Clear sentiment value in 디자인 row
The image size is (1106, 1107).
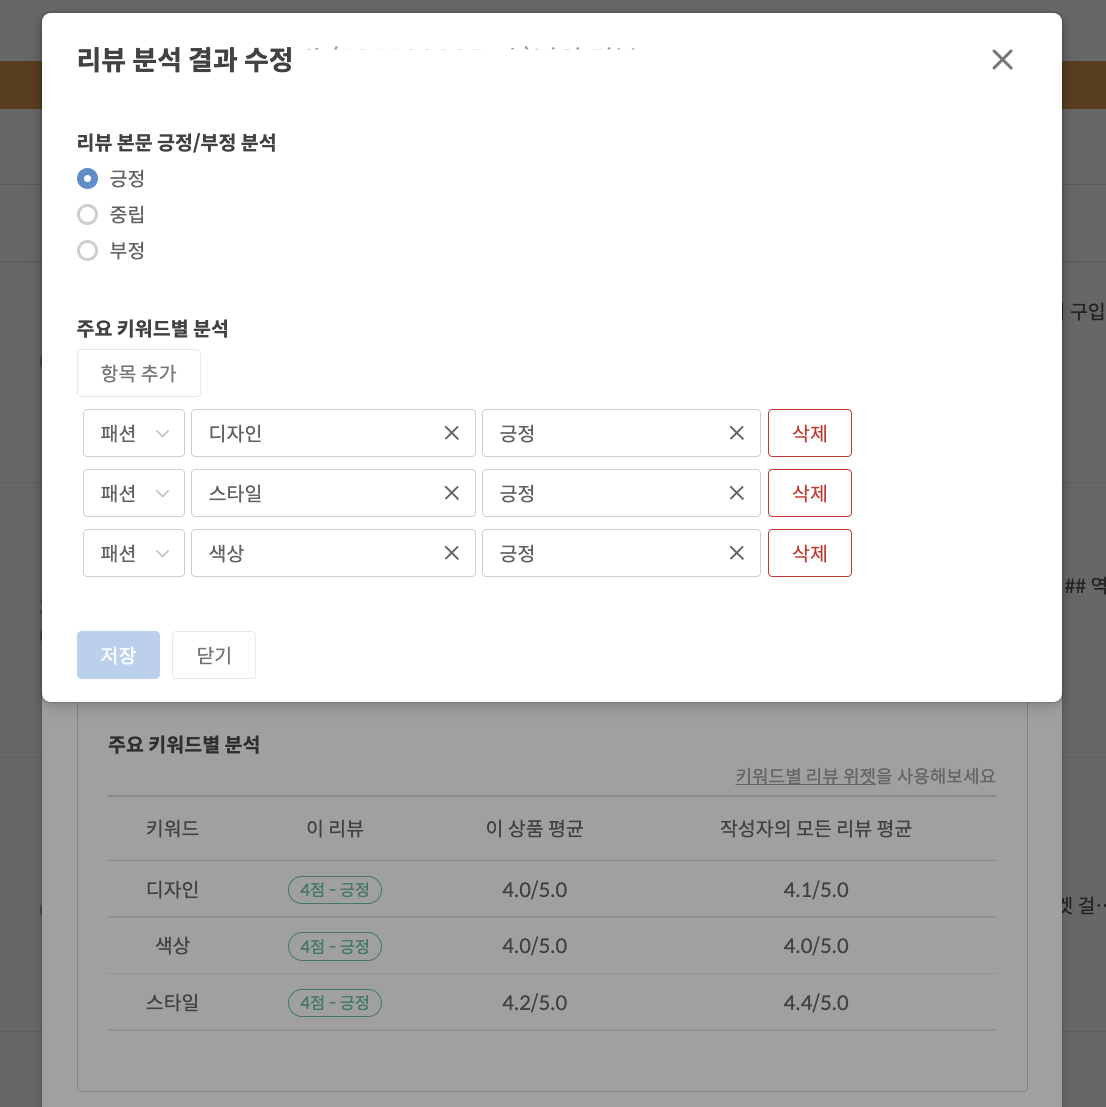[x=737, y=433]
